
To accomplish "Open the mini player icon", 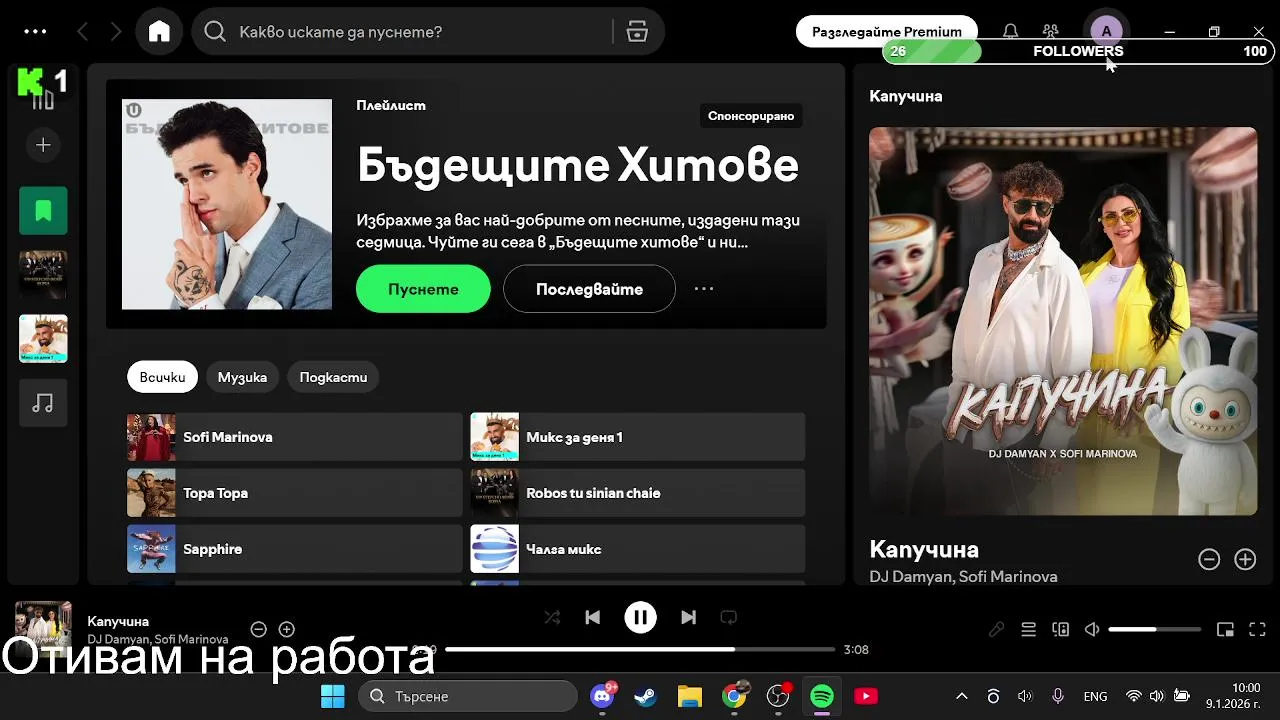I will click(1225, 629).
